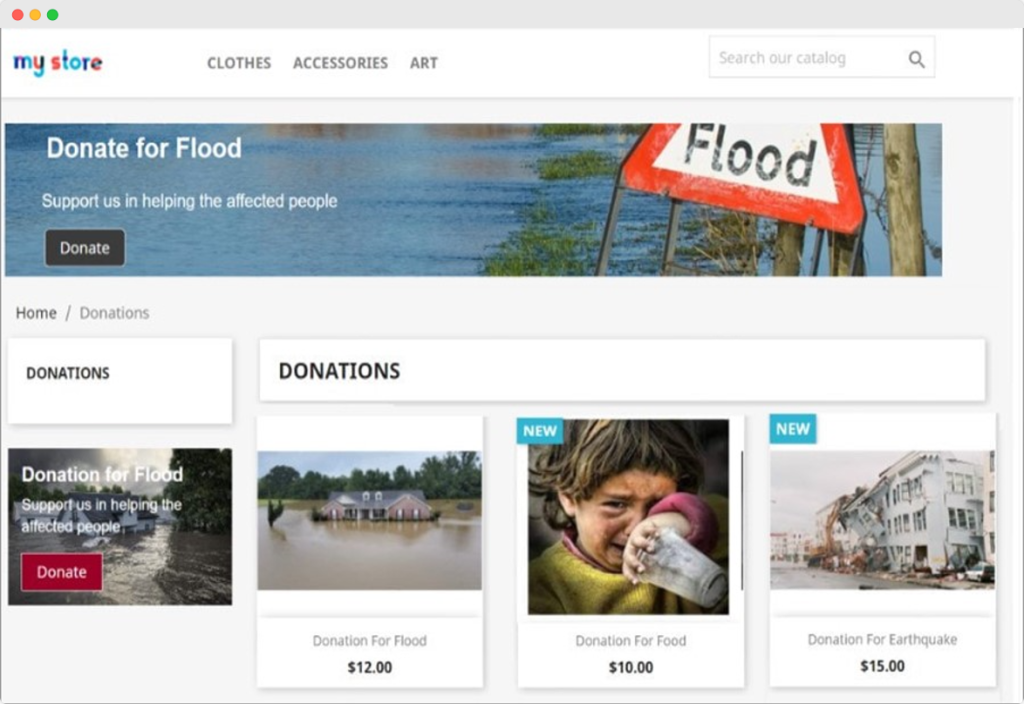Open the Donations sidebar category

click(x=68, y=373)
